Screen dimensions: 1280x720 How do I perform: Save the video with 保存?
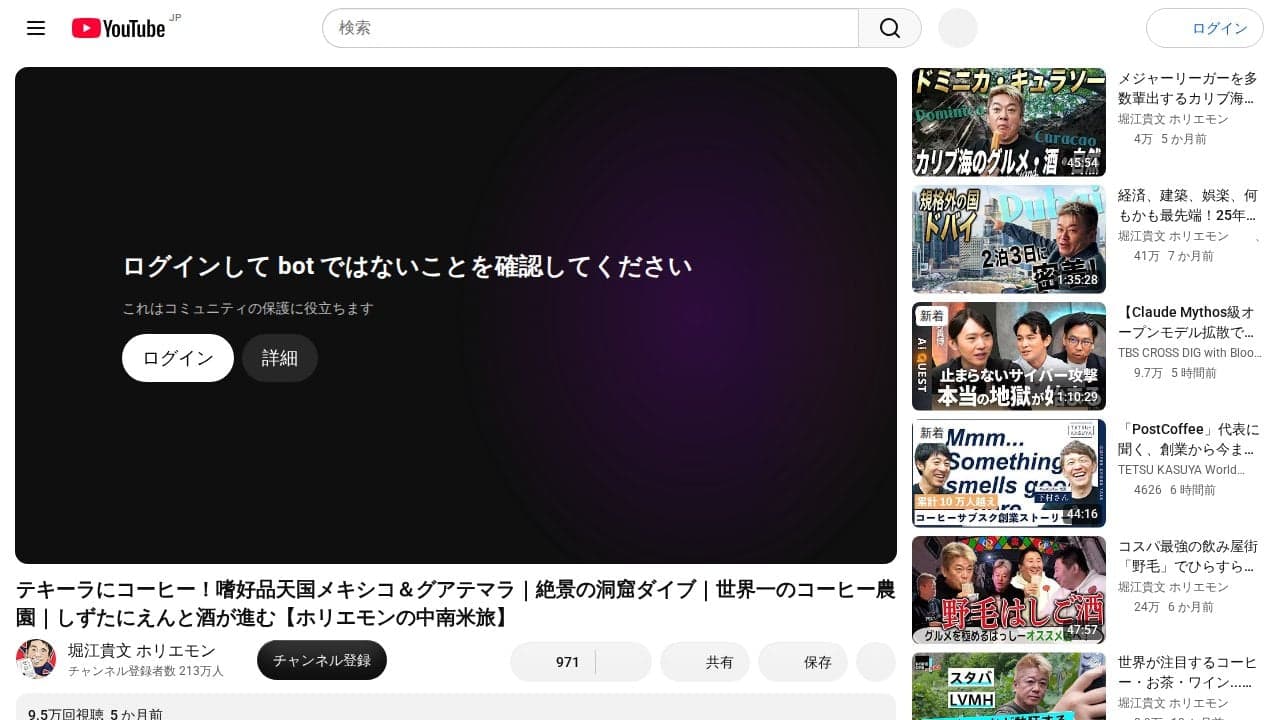pyautogui.click(x=803, y=662)
